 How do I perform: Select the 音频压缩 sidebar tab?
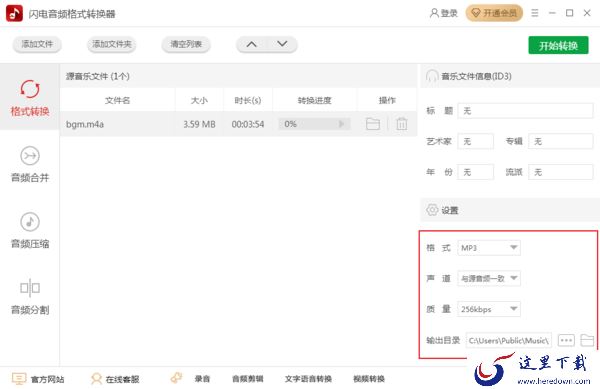point(30,230)
